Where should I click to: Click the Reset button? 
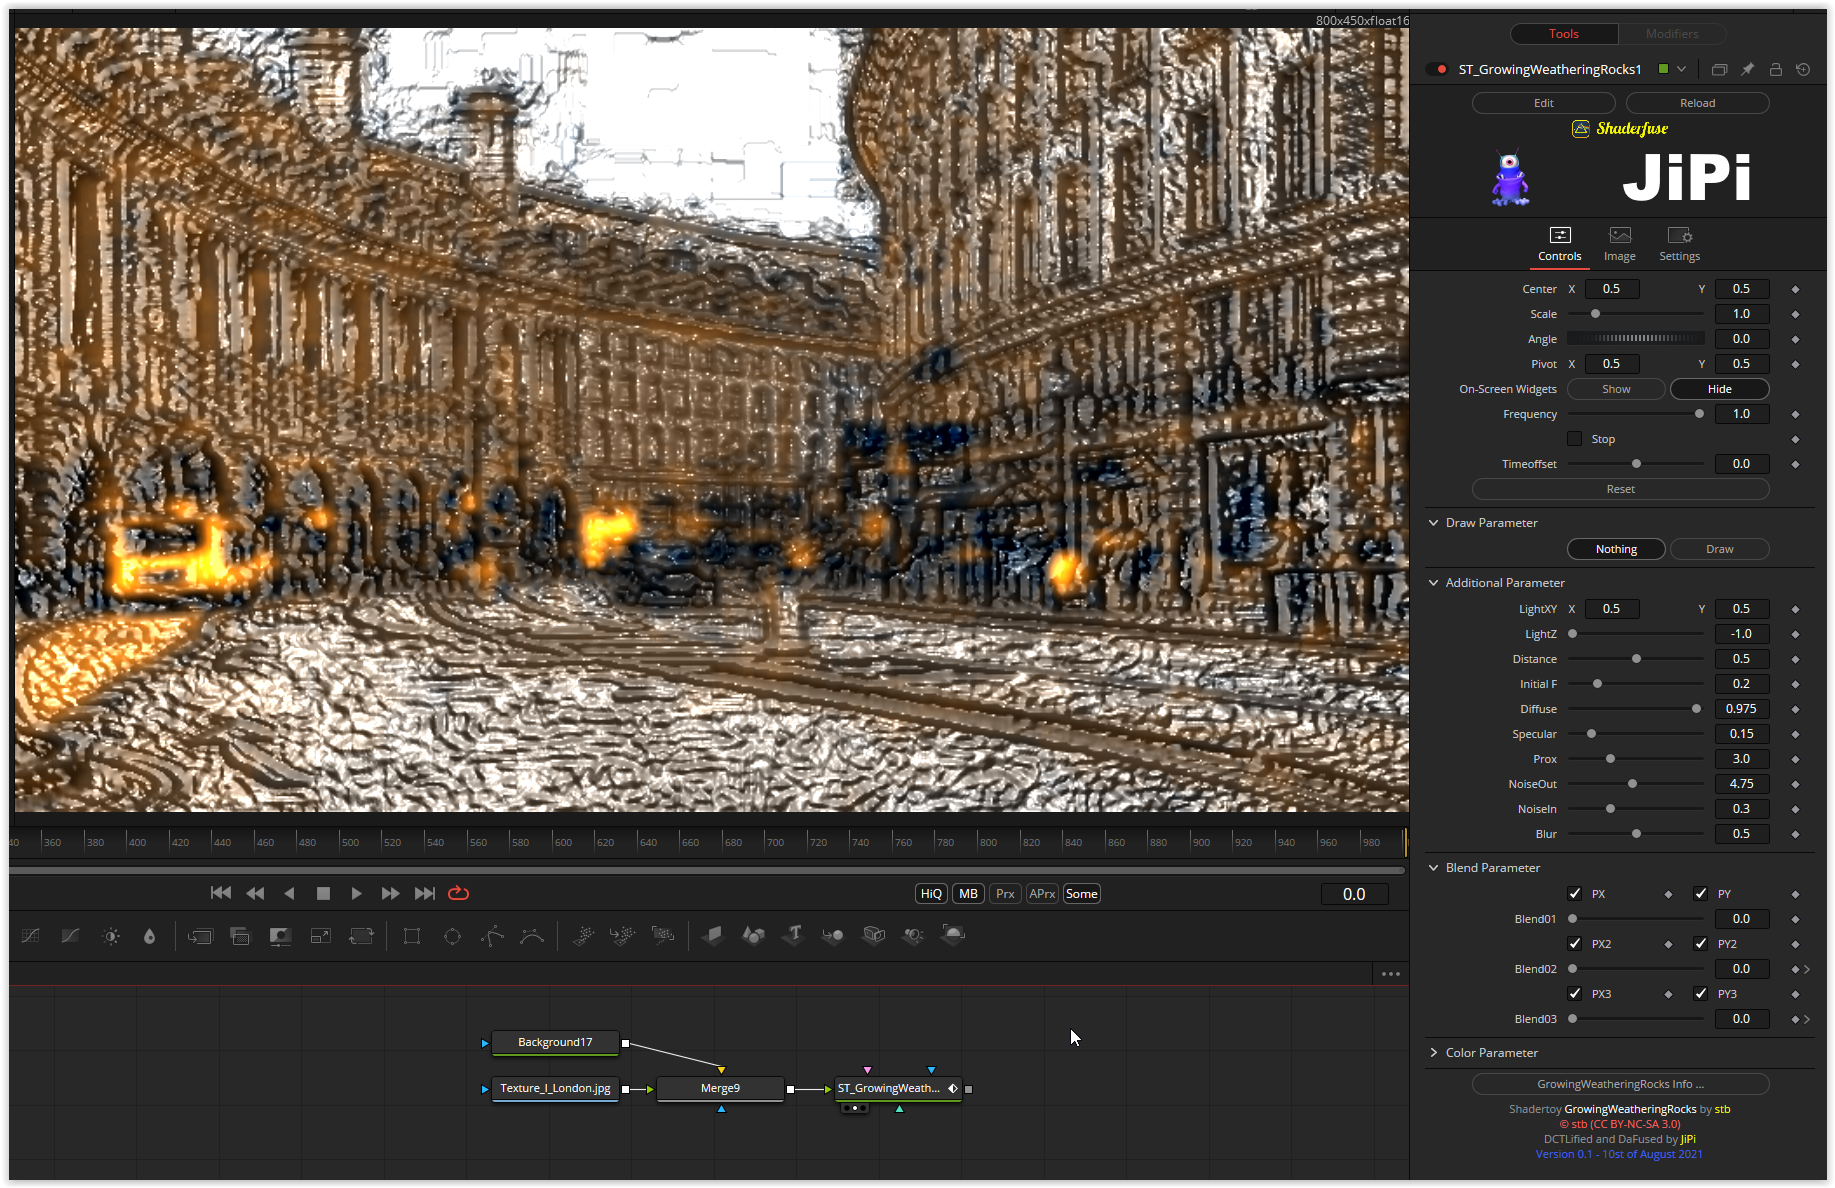coord(1621,489)
